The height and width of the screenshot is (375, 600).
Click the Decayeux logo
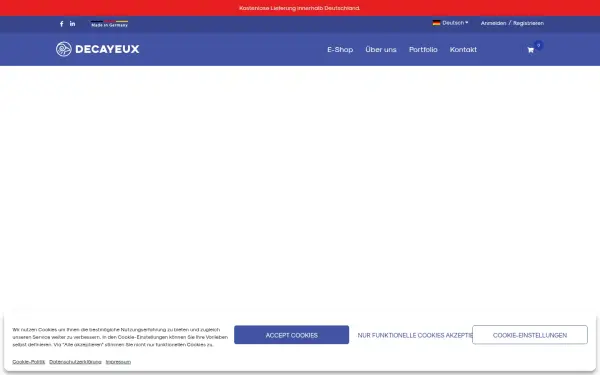[x=98, y=49]
